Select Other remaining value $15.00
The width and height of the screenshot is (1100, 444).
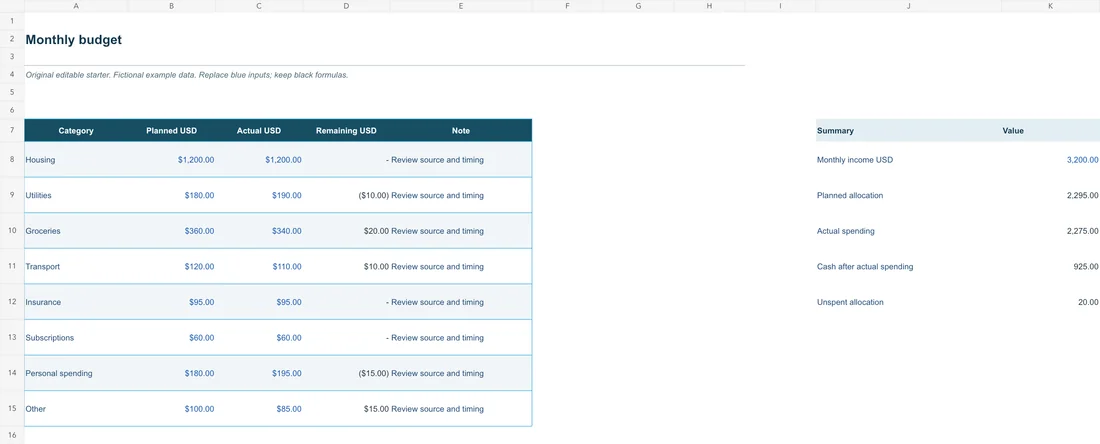point(346,409)
